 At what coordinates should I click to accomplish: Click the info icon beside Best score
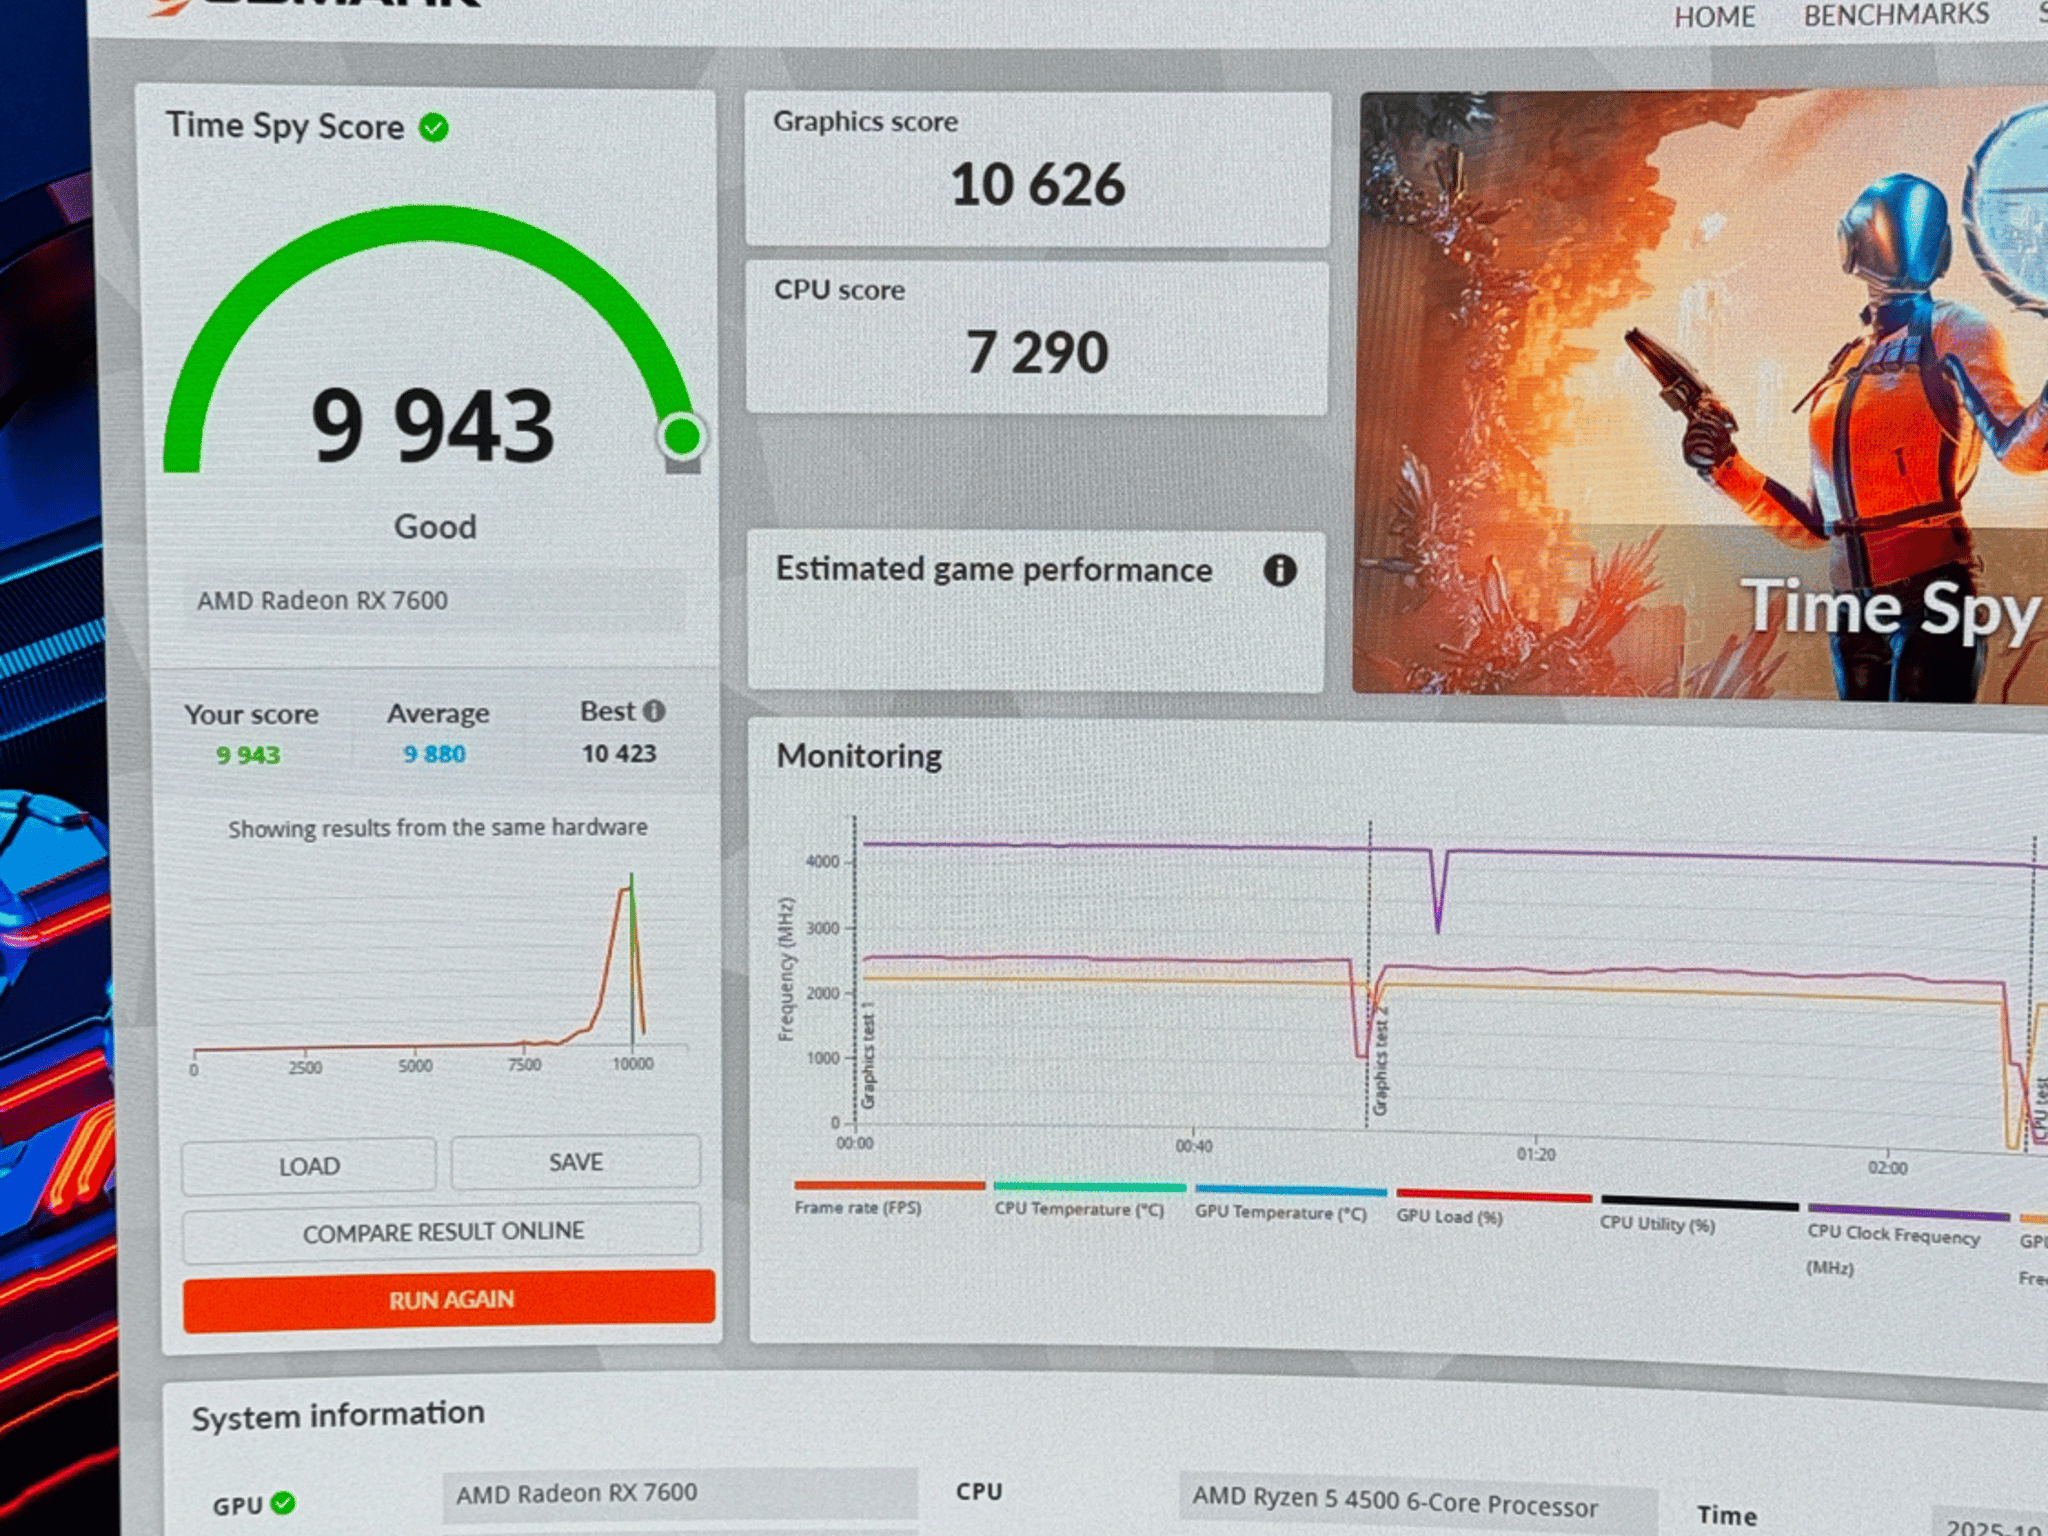[x=654, y=711]
